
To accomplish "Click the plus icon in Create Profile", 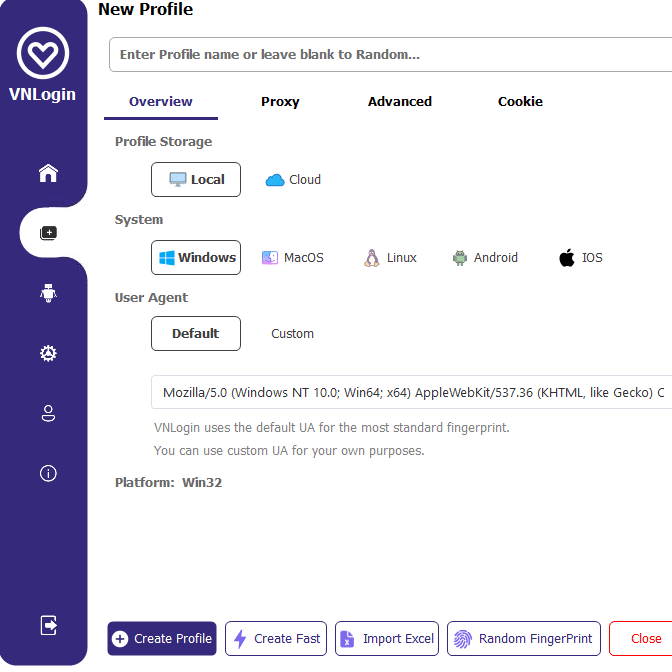I will 120,639.
